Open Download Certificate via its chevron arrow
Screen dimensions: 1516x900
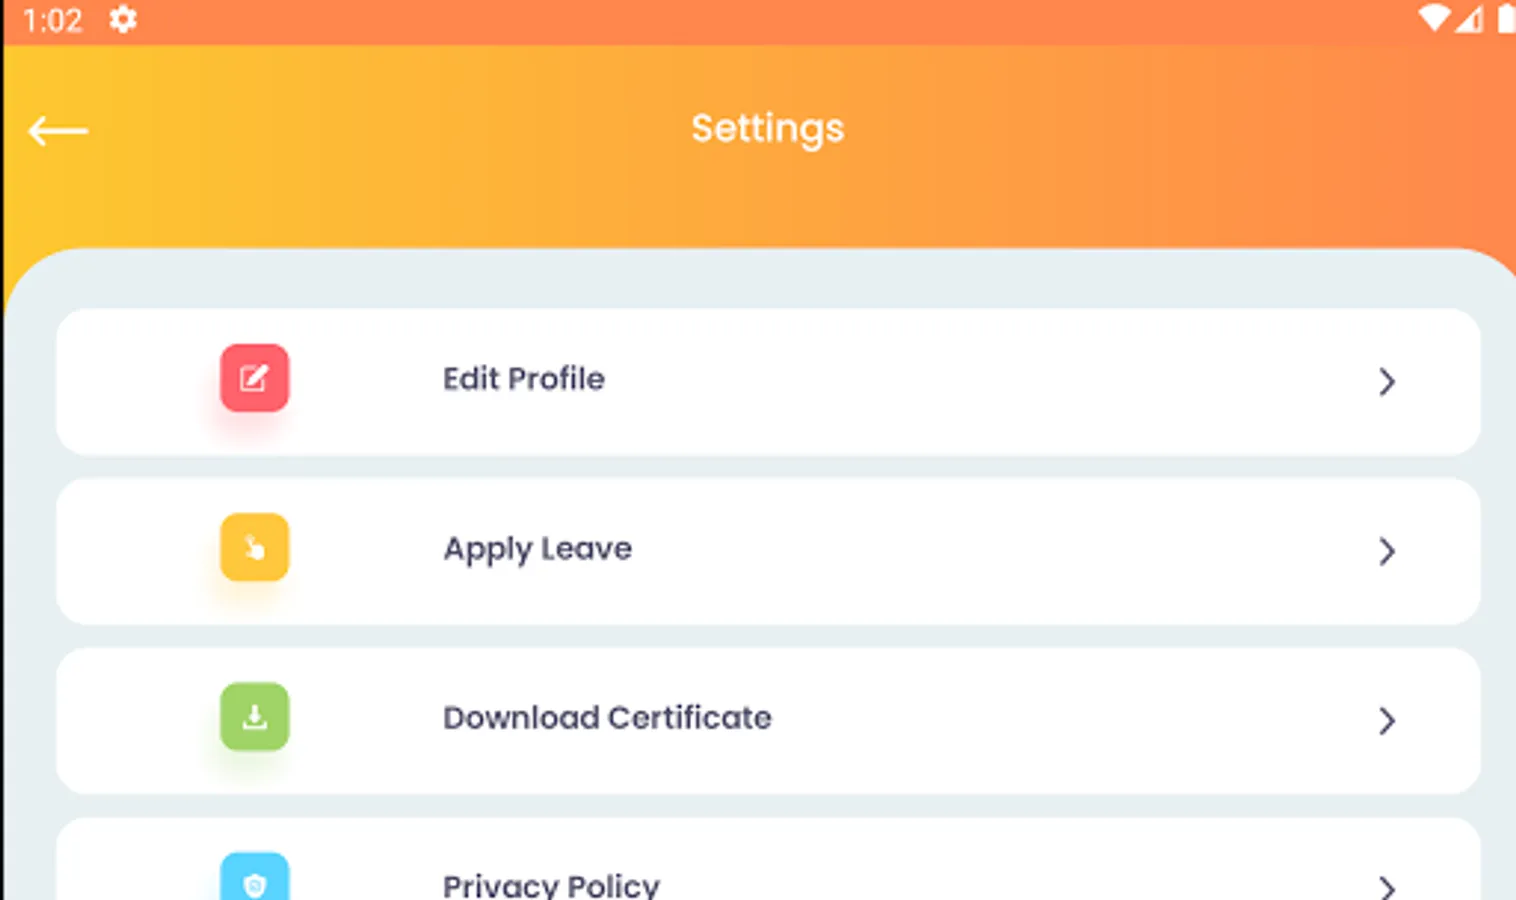(x=1386, y=720)
